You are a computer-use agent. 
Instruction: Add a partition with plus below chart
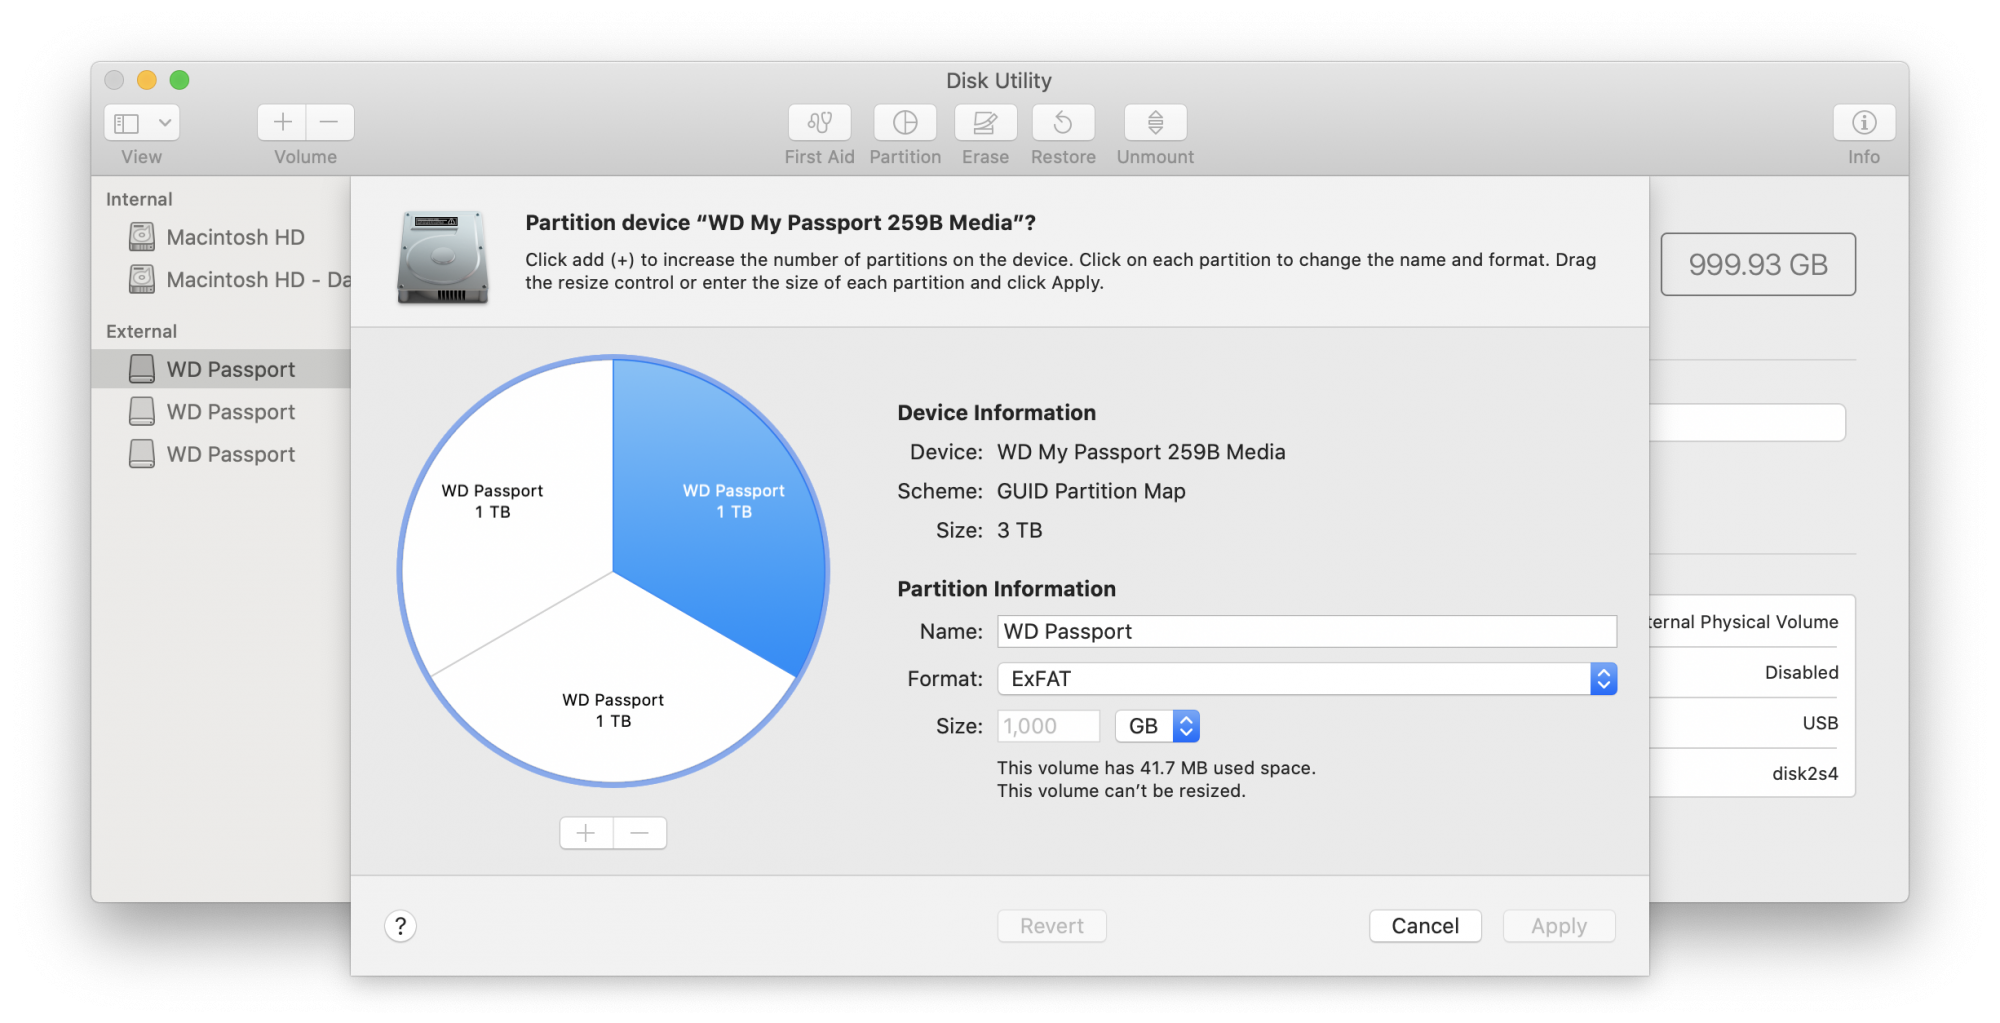(x=586, y=832)
